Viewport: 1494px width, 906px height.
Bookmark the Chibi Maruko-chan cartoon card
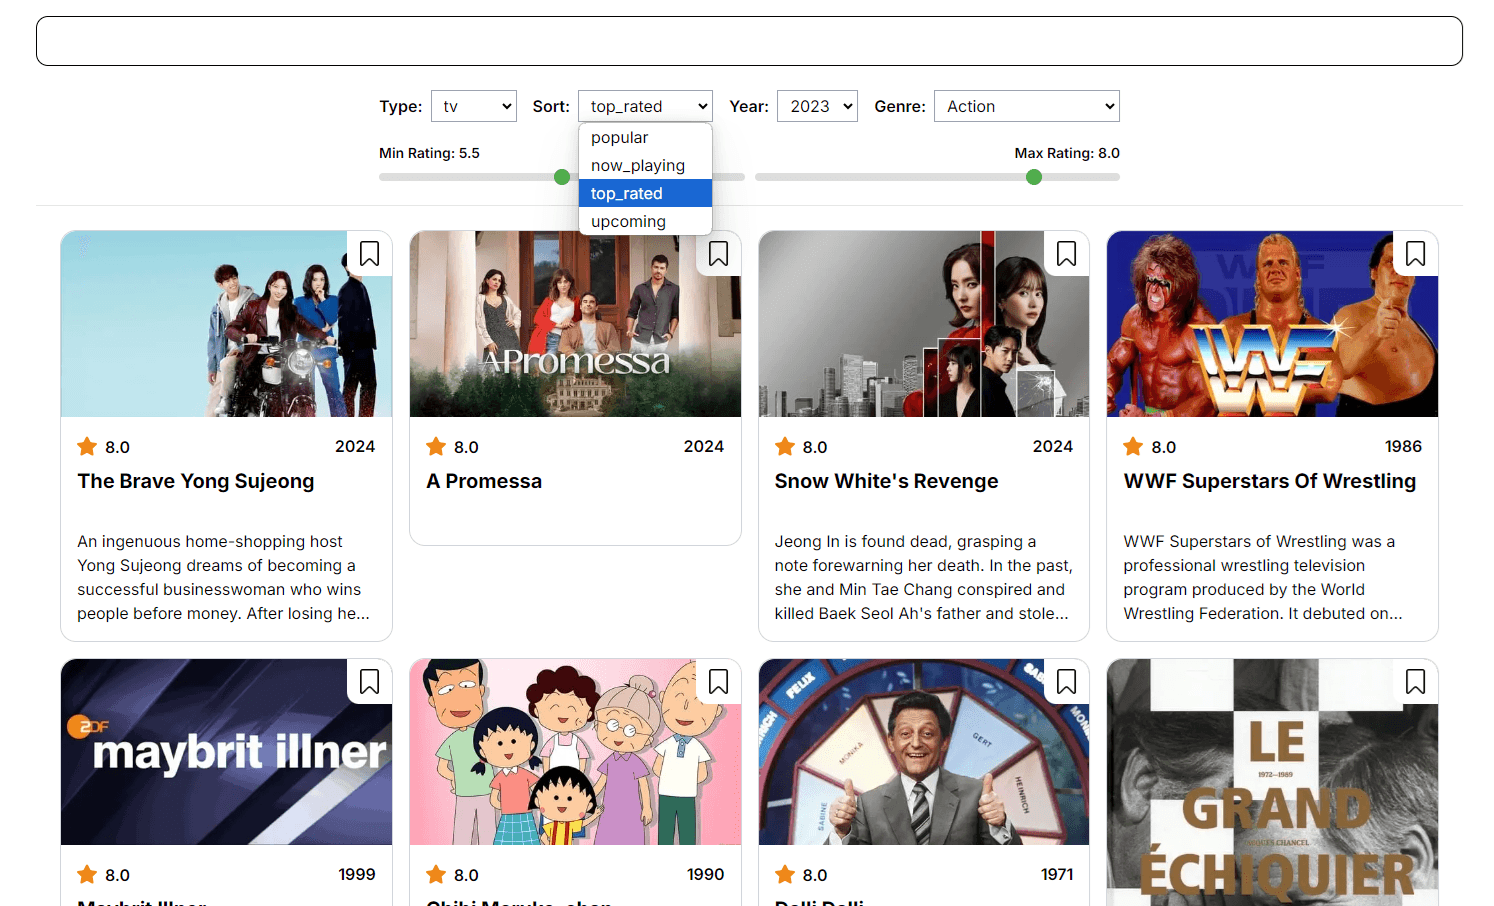point(718,682)
